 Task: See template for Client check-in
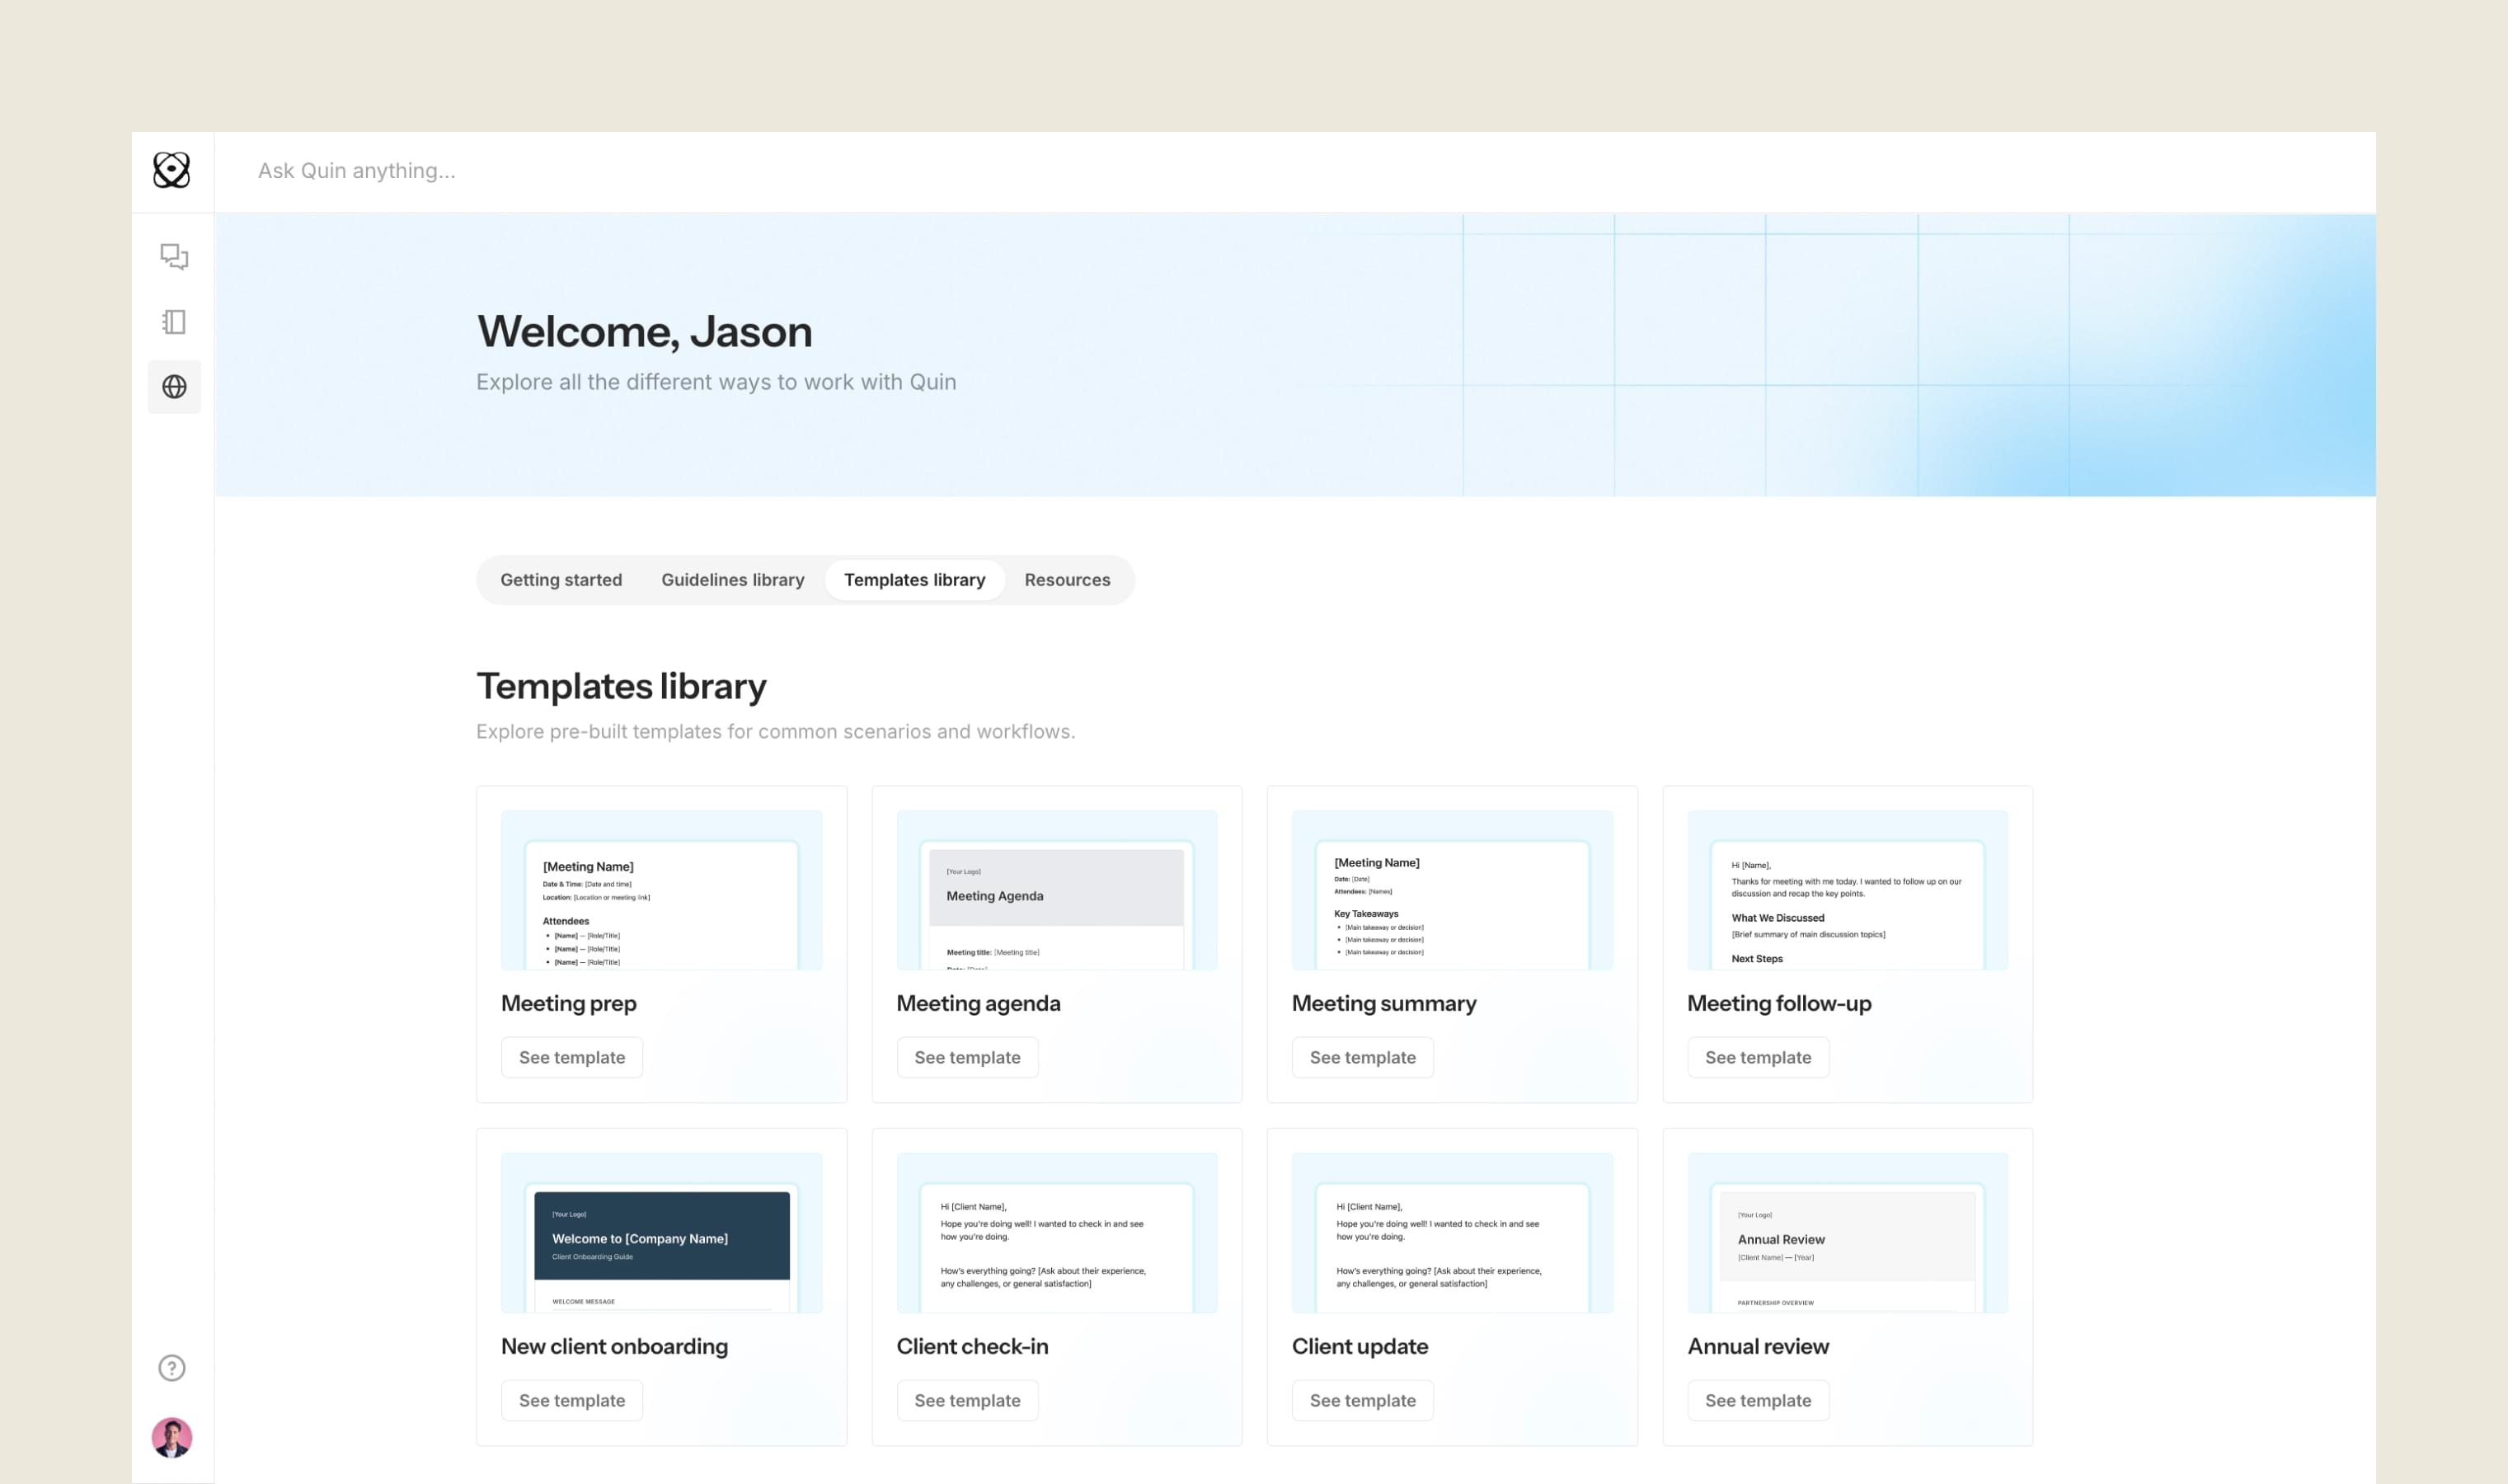967,1400
